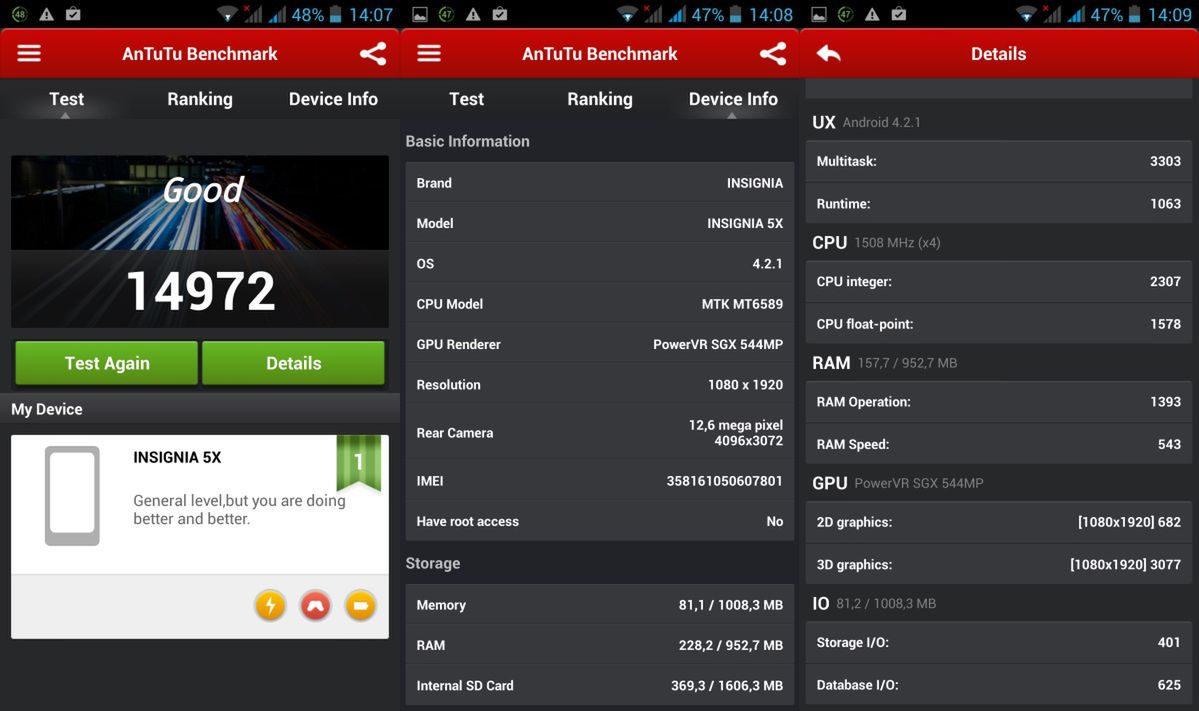This screenshot has height=711, width=1199.
Task: Tap clipboard notification icon at 14:09 screen
Action: pos(898,15)
